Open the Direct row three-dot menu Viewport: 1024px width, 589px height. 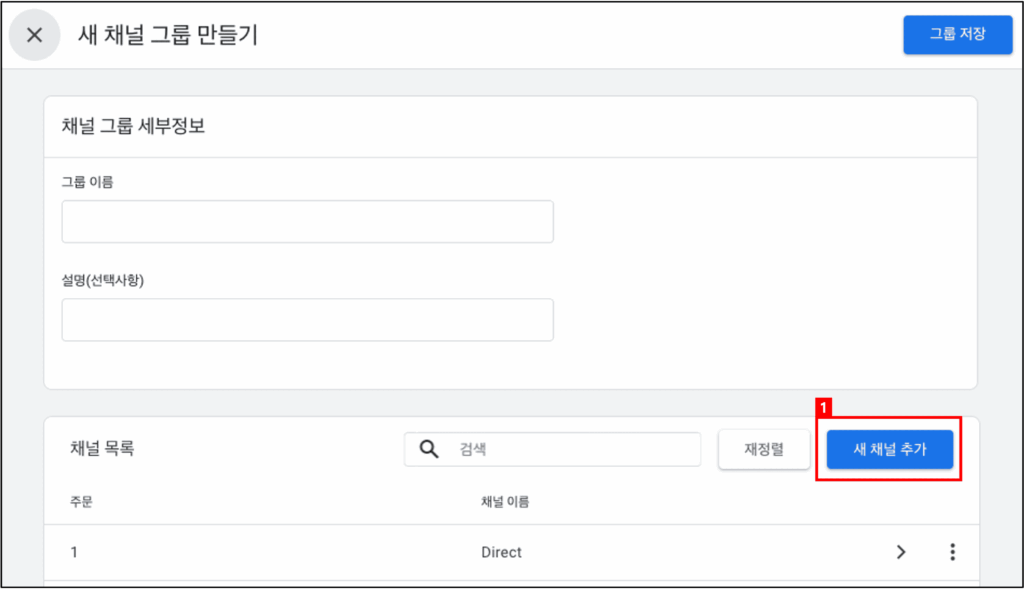click(952, 552)
